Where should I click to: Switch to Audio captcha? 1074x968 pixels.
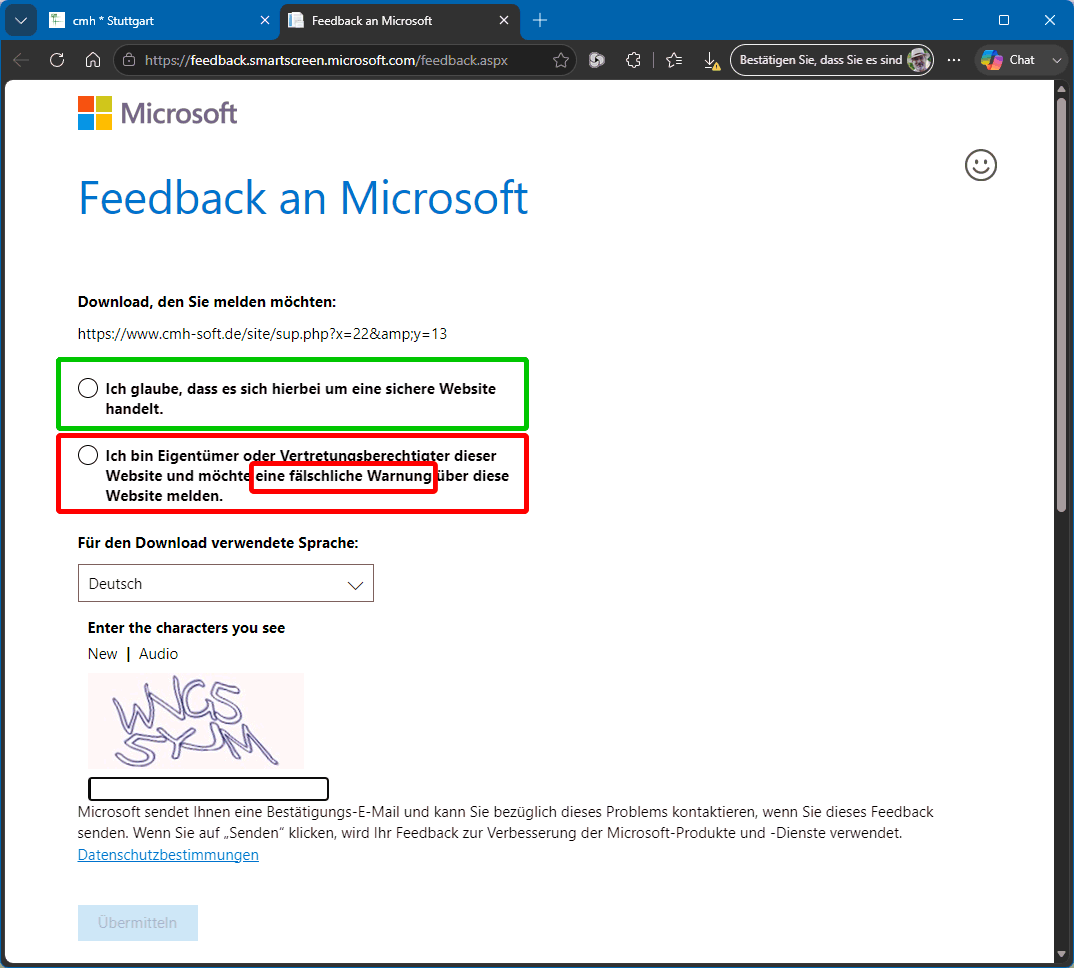click(x=158, y=654)
